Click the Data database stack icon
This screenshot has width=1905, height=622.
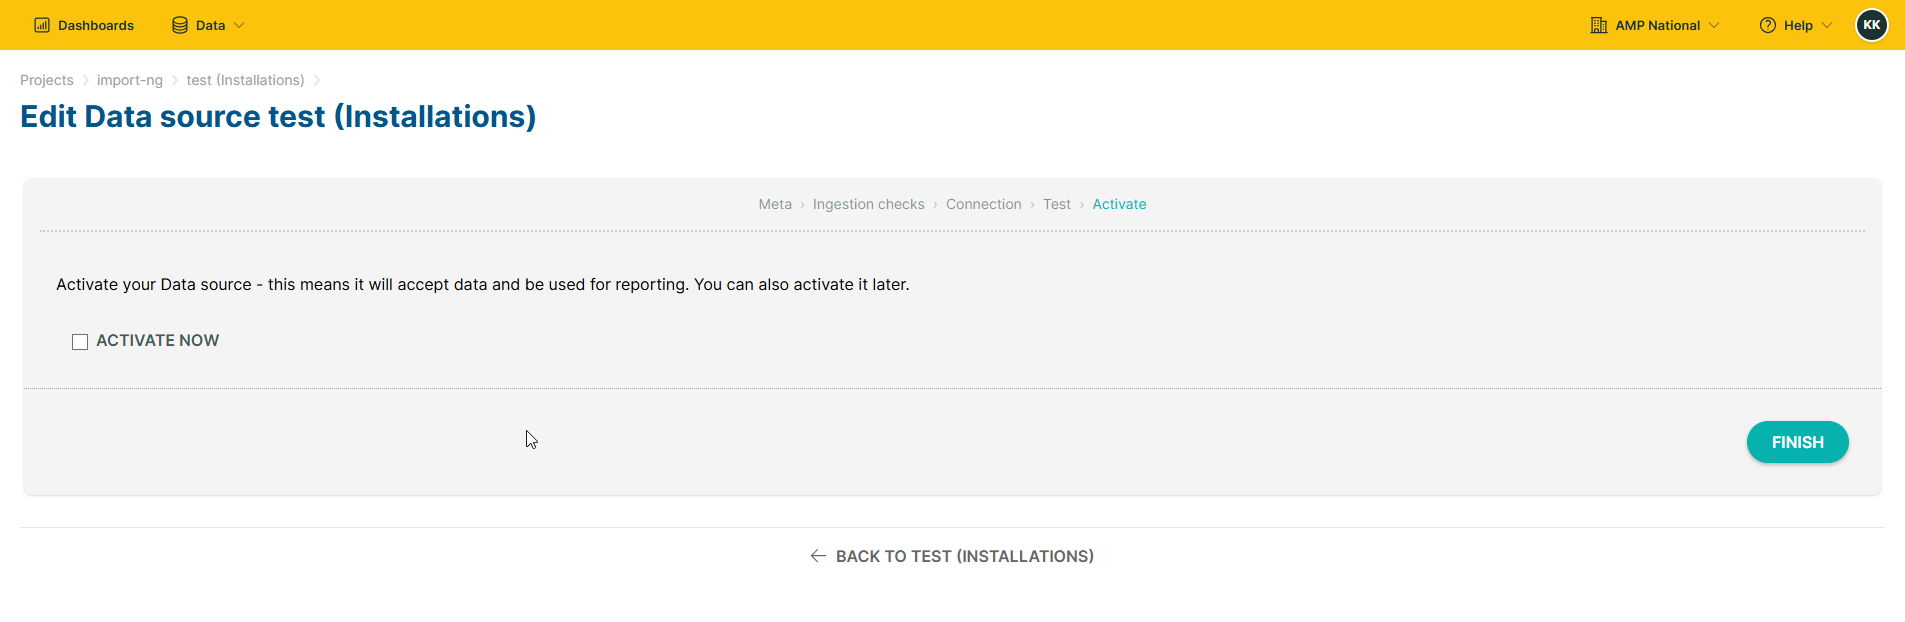click(x=180, y=25)
